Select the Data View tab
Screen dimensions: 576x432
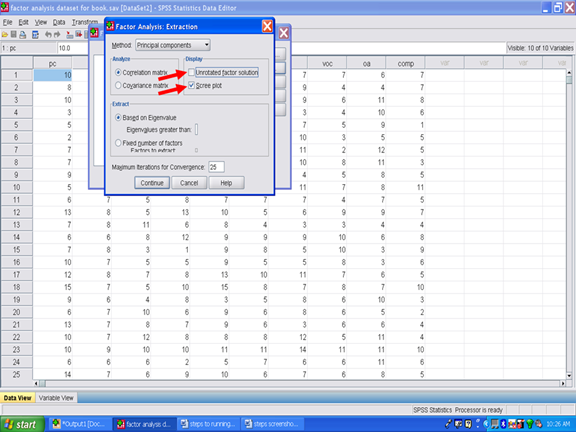click(18, 398)
